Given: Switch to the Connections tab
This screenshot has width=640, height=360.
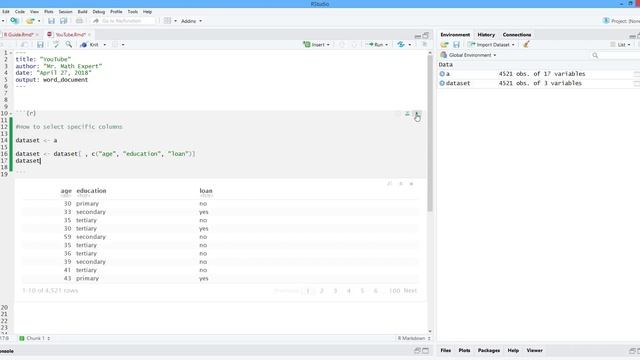Looking at the screenshot, I should 517,35.
